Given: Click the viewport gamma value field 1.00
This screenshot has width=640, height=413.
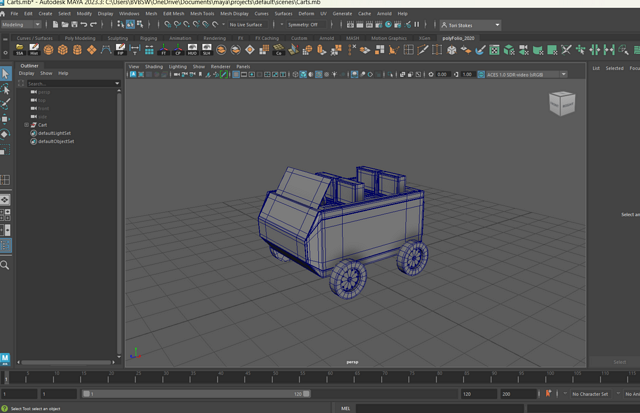Looking at the screenshot, I should point(467,74).
